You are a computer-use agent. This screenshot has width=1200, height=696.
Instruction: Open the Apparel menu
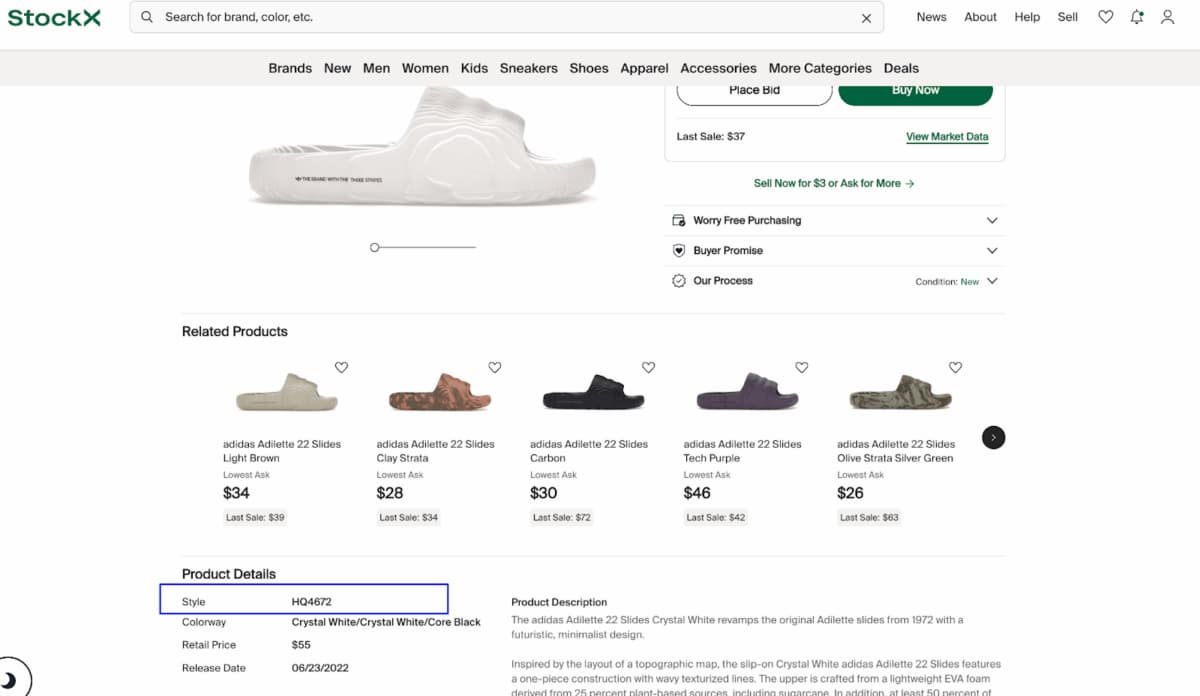[x=644, y=68]
